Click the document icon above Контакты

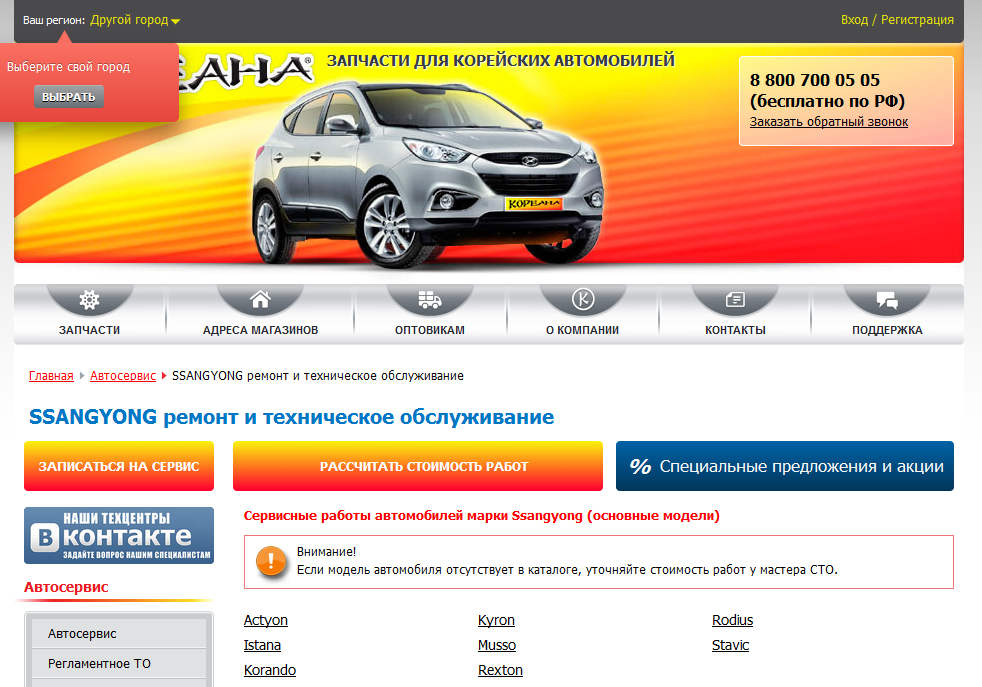tap(735, 300)
